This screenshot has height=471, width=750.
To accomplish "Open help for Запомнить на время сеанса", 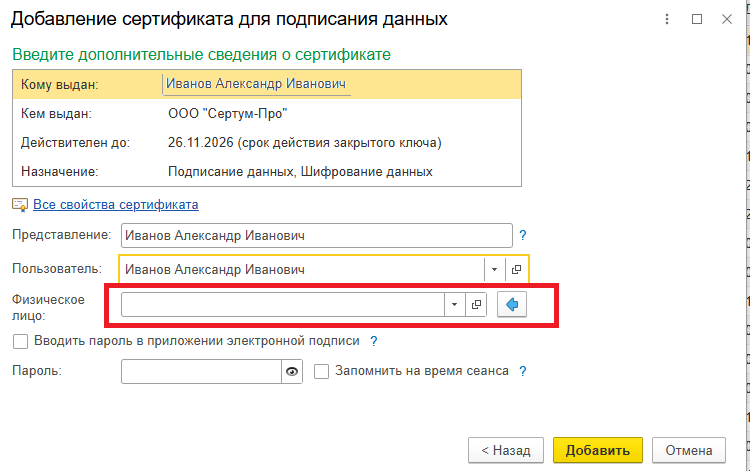I will click(522, 371).
